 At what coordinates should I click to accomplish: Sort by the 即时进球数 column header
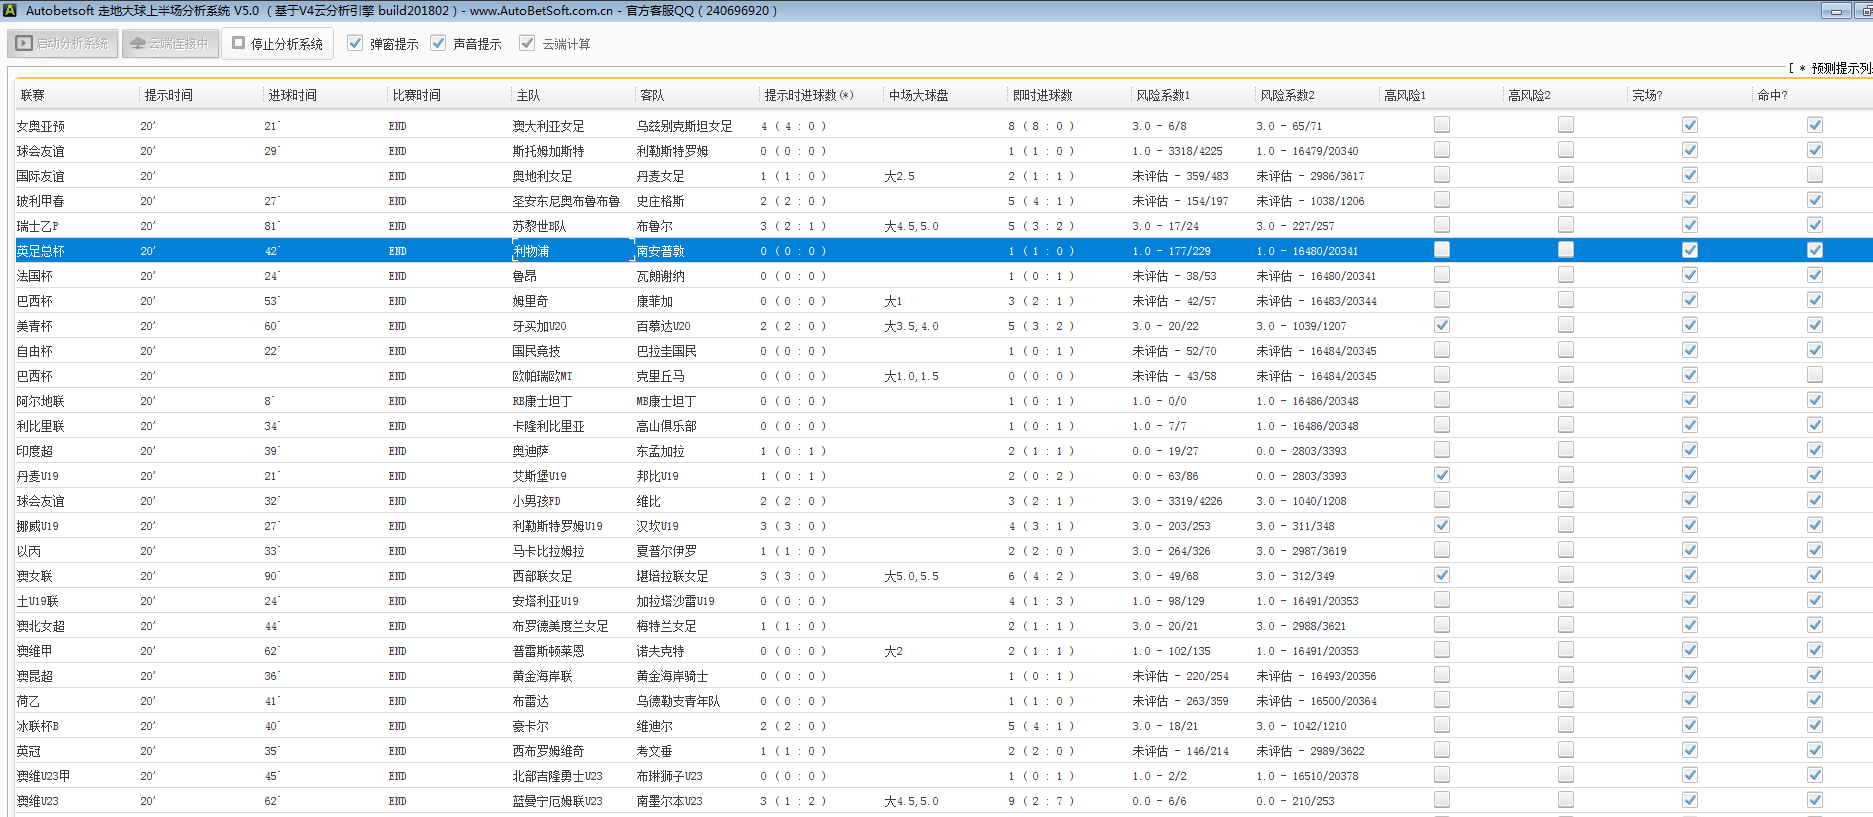point(1042,95)
